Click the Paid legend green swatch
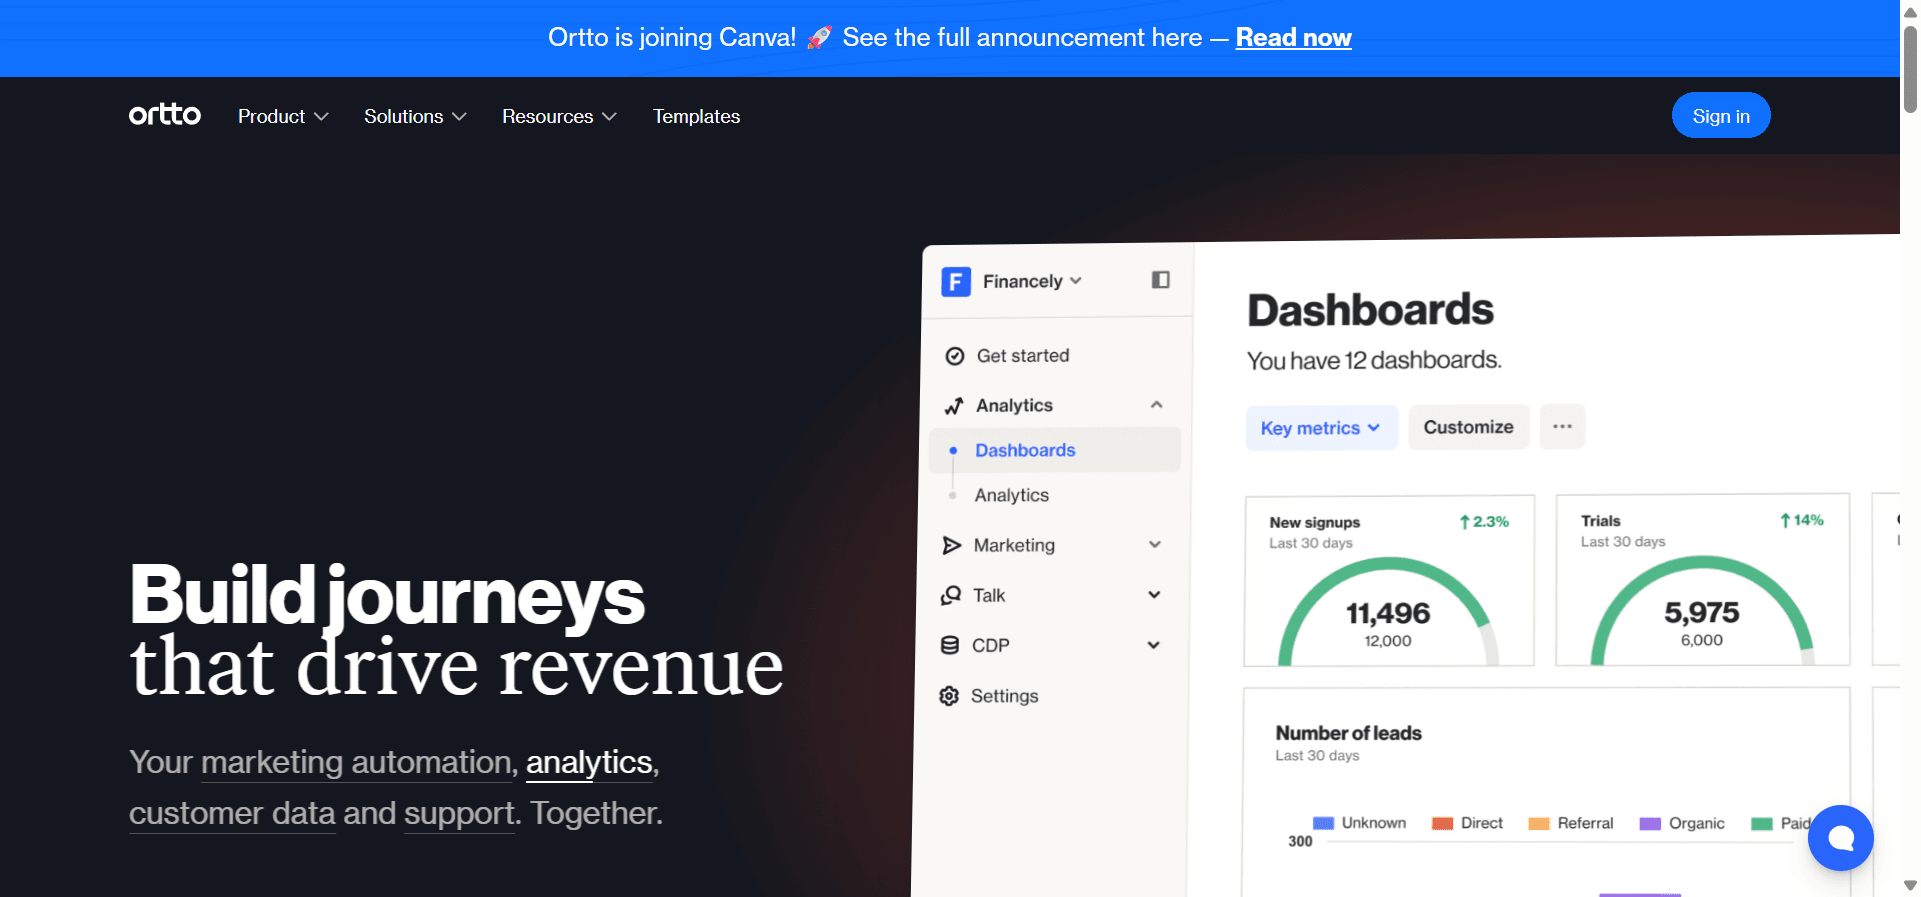The image size is (1921, 897). coord(1762,823)
